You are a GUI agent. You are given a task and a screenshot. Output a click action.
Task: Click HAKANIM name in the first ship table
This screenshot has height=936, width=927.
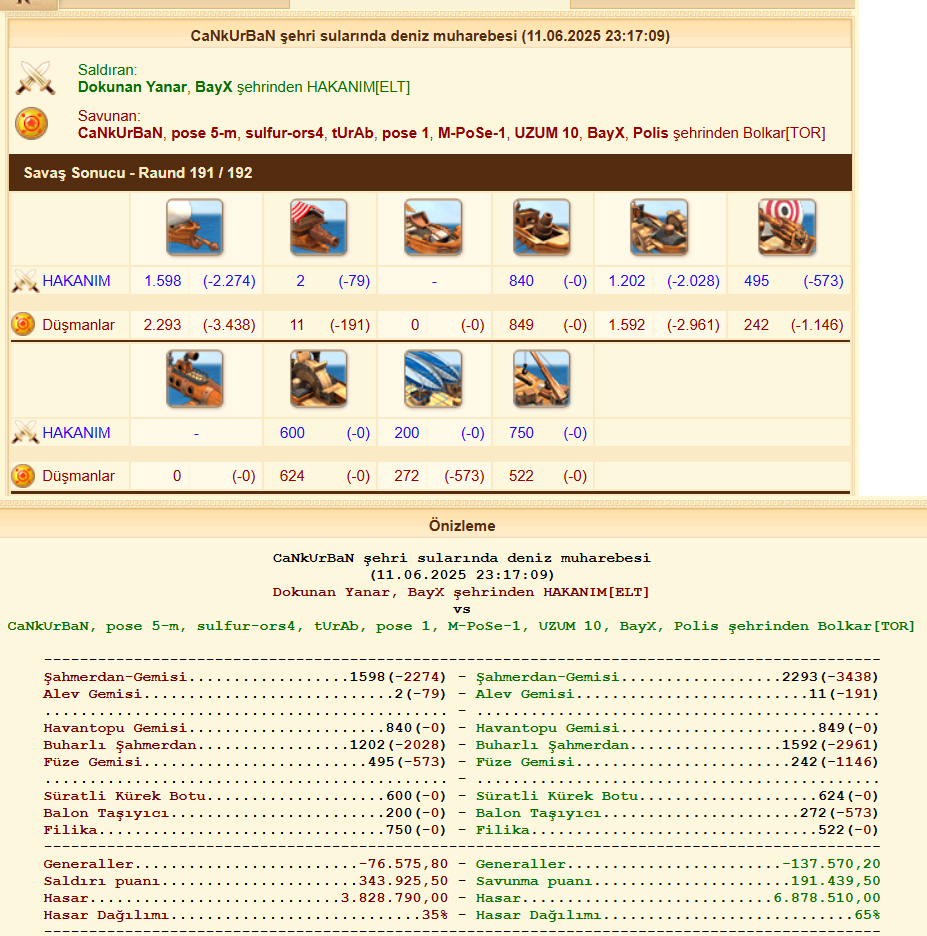tap(76, 281)
